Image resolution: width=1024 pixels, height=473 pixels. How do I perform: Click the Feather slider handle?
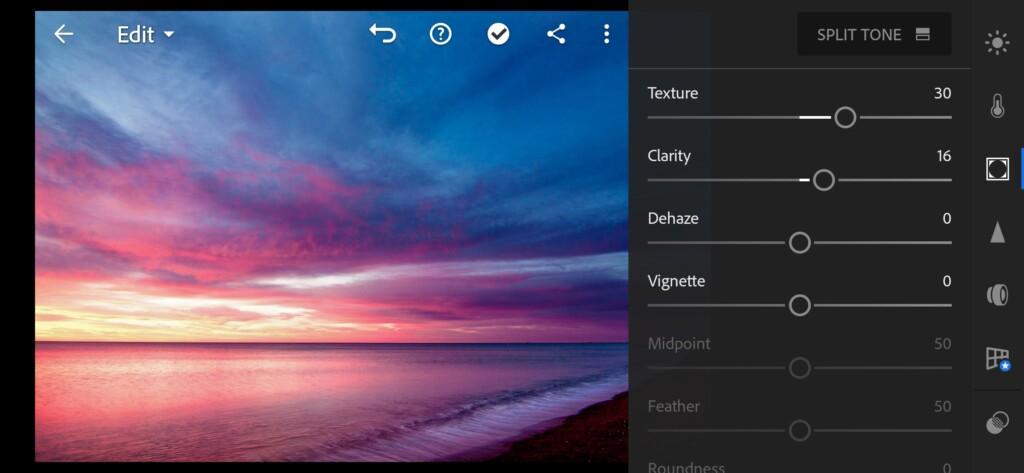[799, 431]
